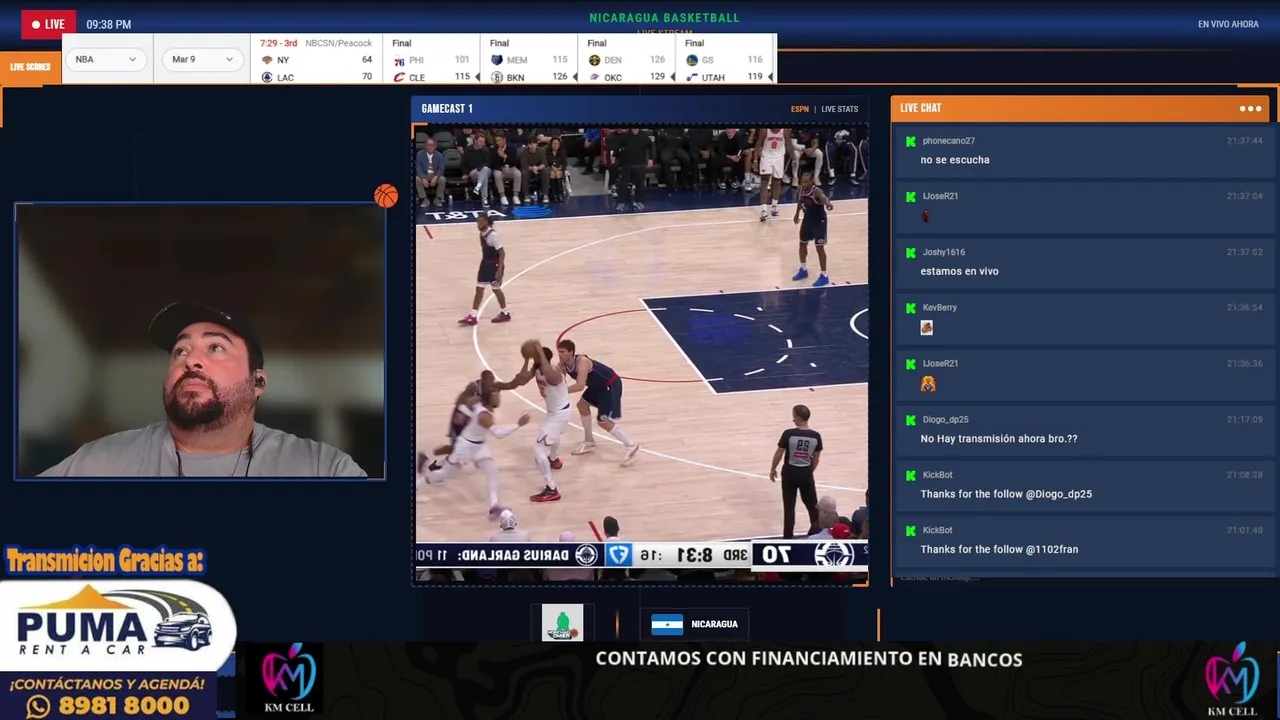Click the CLE score of 115

pos(462,77)
